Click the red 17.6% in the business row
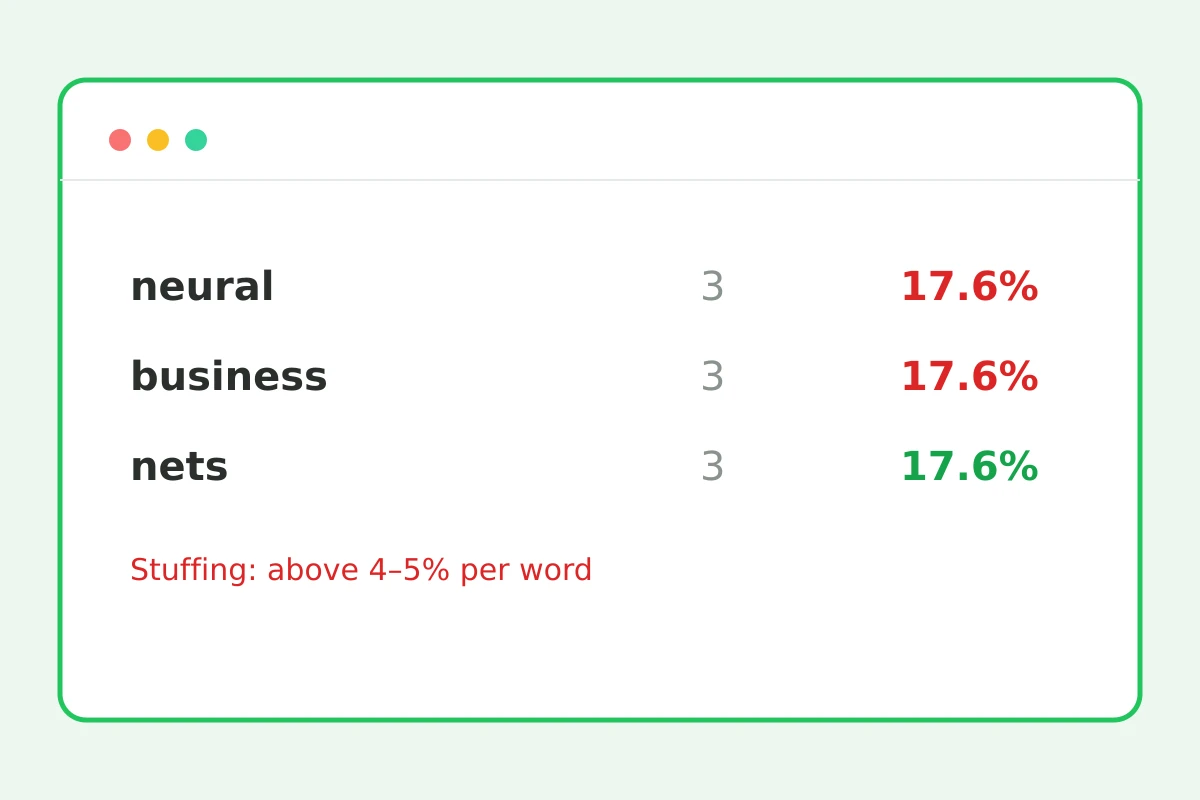Screen dimensions: 1200x800 click(969, 378)
